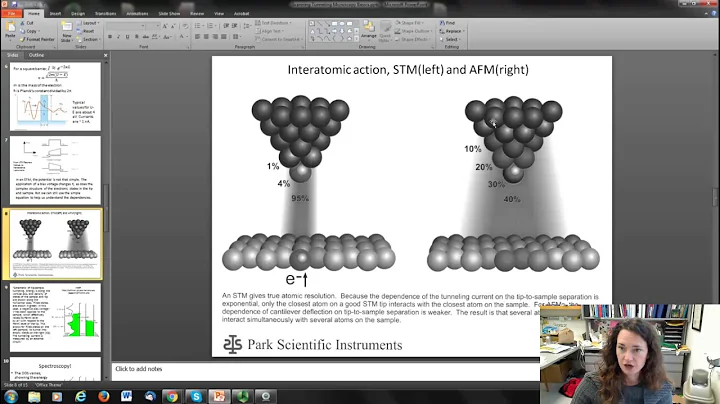Toggle Underline formatting
The image size is (720, 404).
pos(127,37)
